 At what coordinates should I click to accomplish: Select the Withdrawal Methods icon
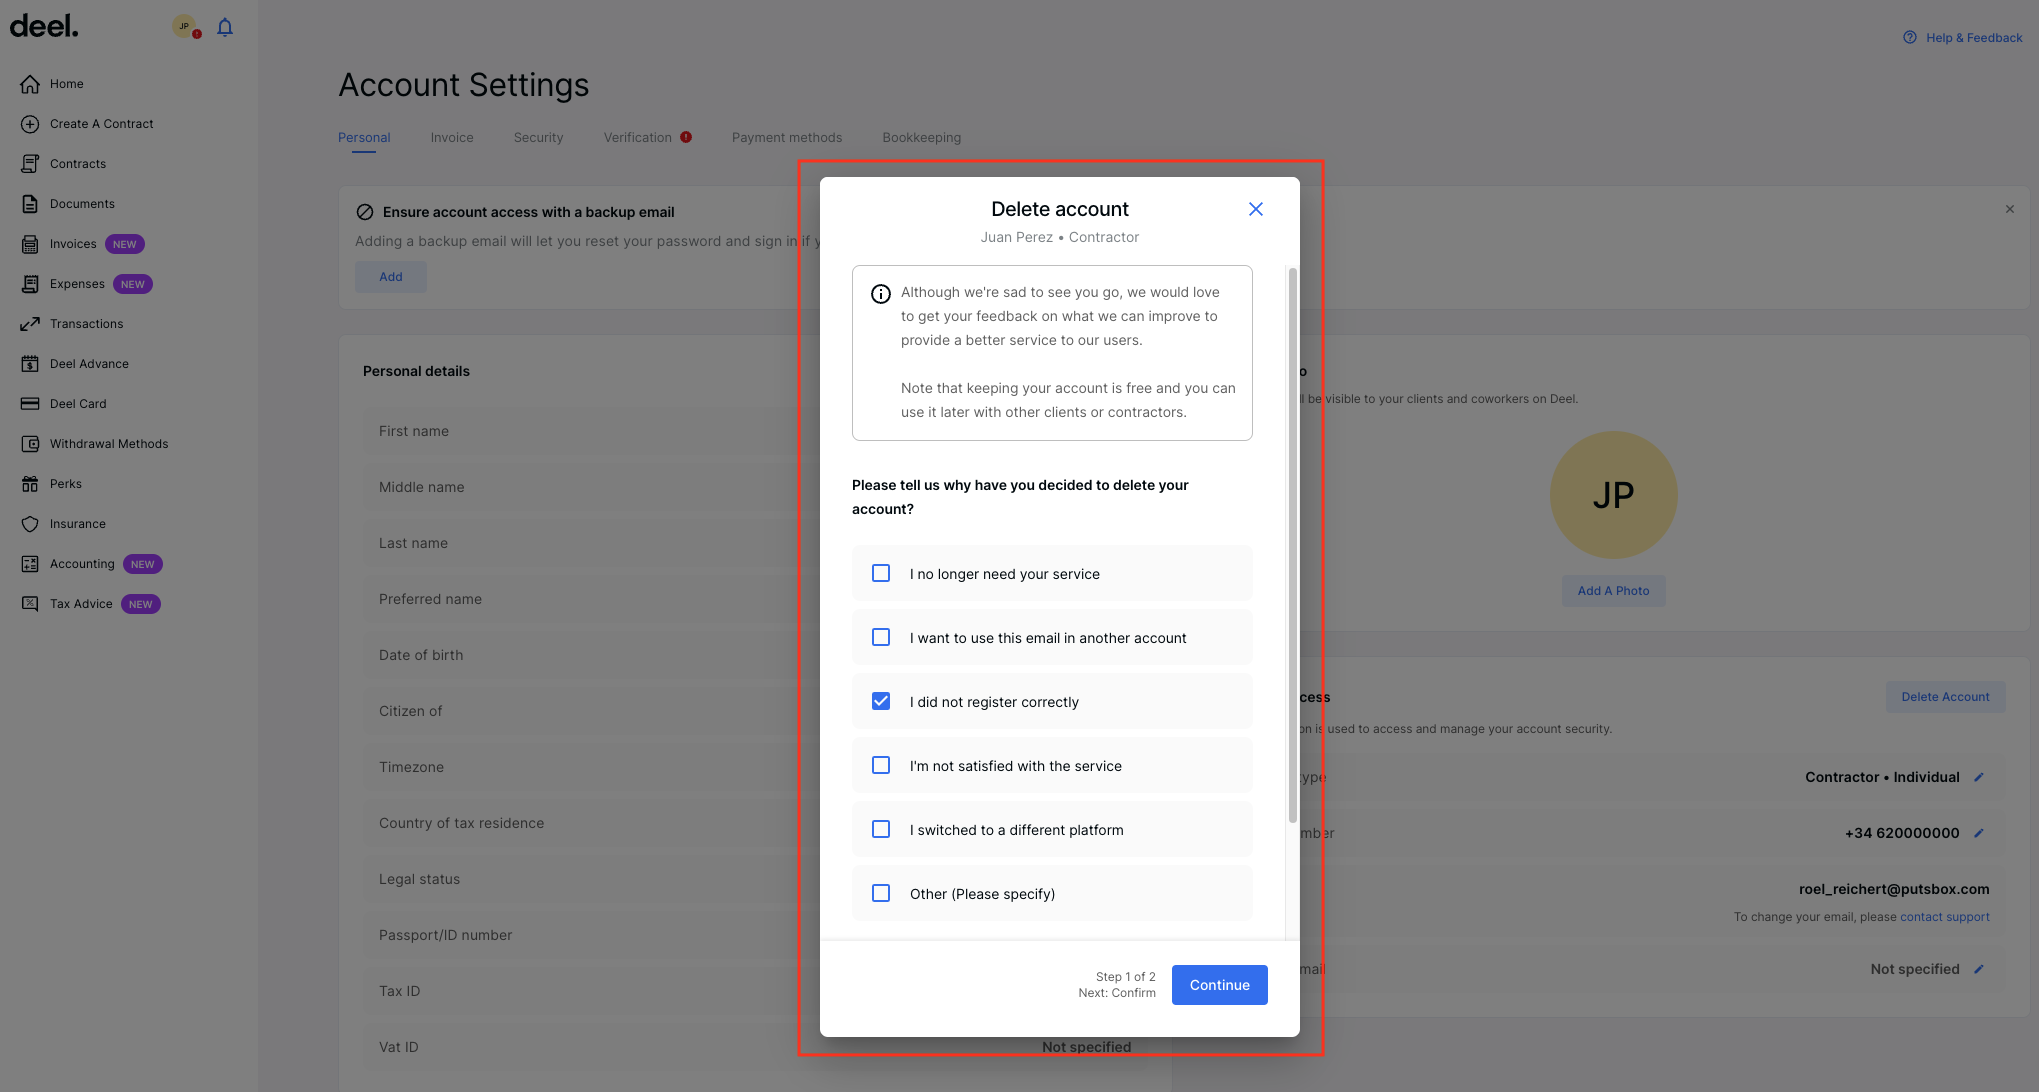(29, 443)
